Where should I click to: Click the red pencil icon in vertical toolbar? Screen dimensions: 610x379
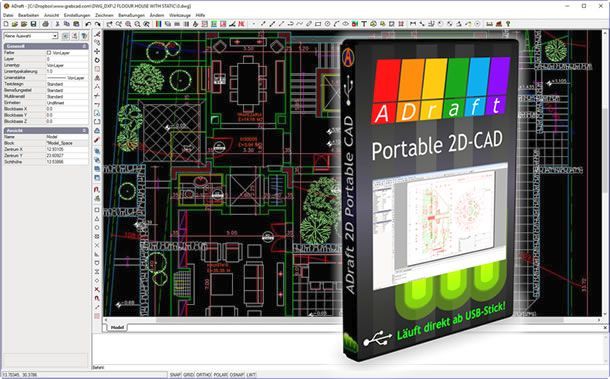(97, 140)
